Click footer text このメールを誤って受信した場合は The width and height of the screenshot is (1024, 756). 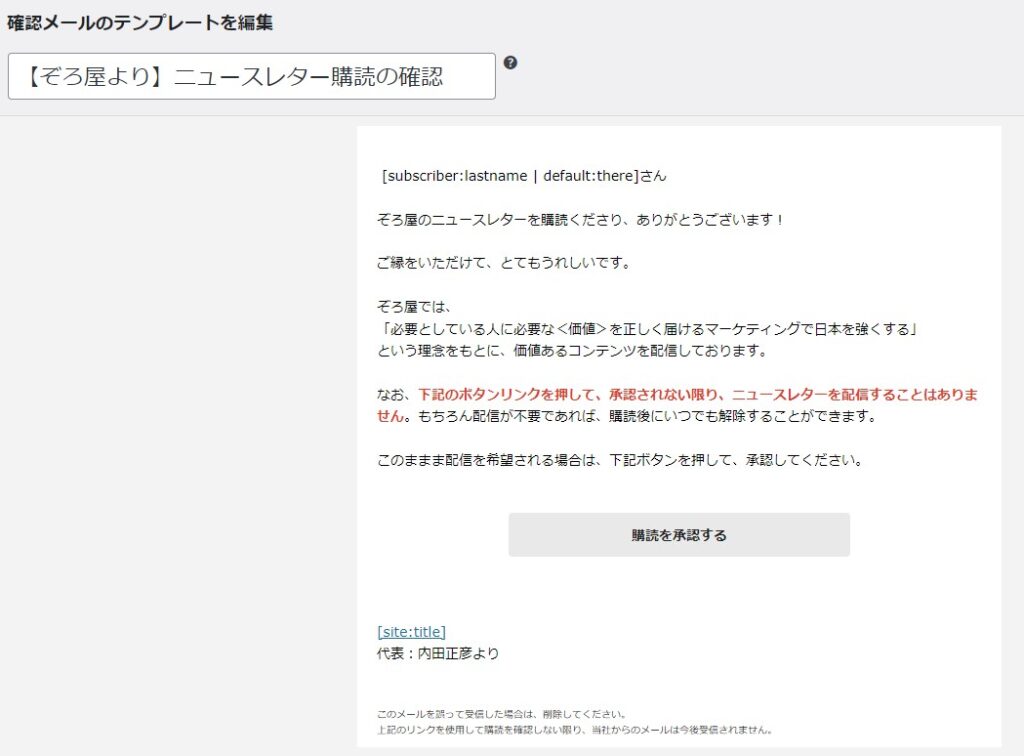[x=502, y=714]
